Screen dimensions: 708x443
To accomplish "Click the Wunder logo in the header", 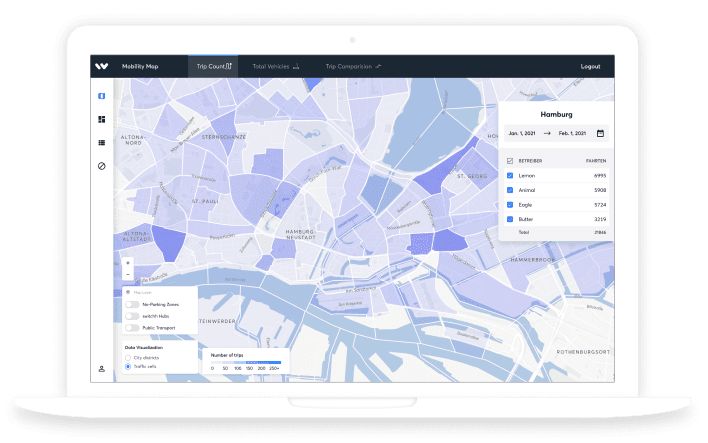I will [x=102, y=66].
